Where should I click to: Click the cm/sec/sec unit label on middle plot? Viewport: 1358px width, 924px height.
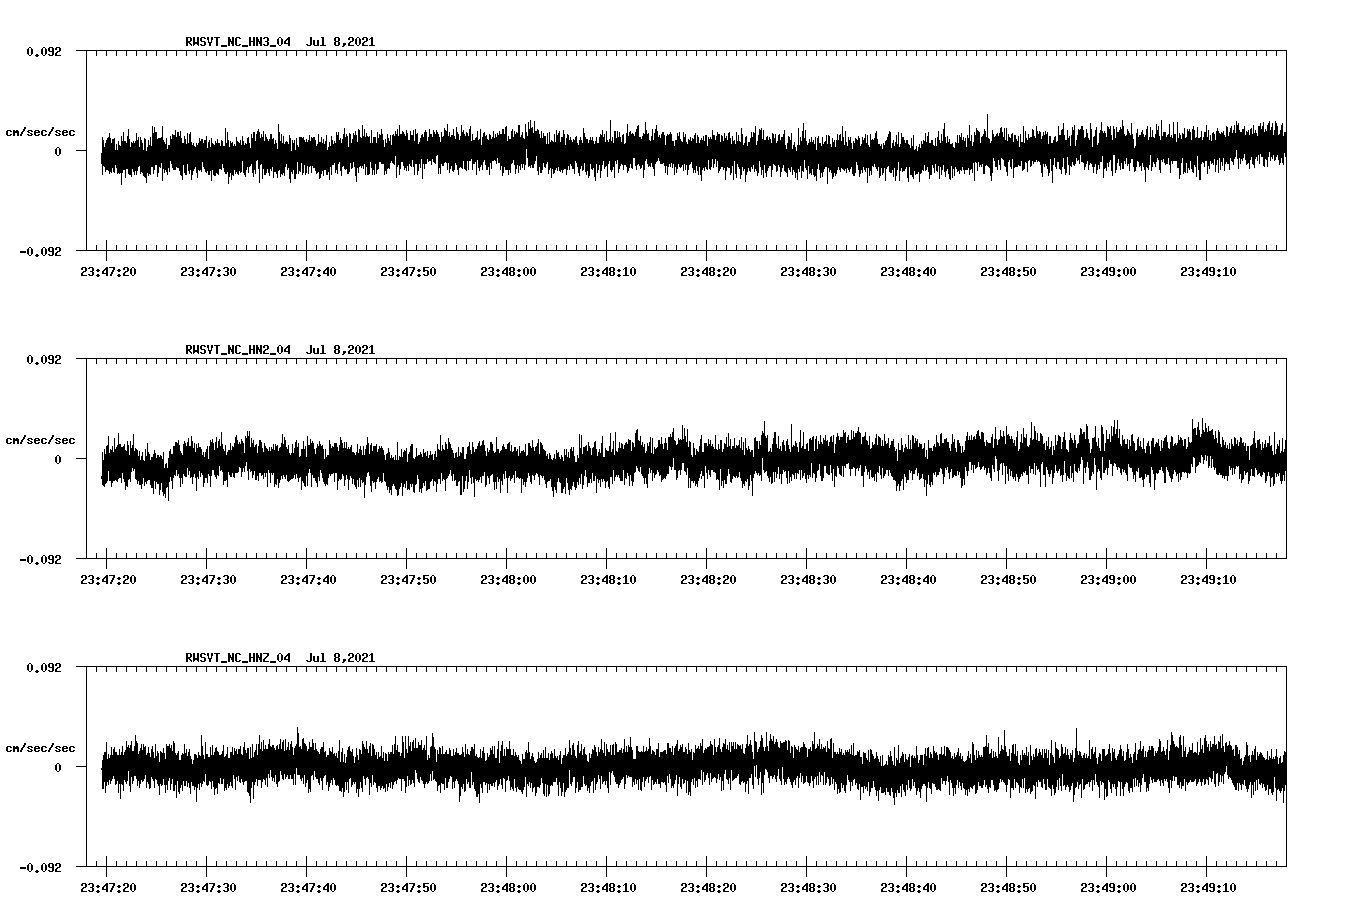coord(40,439)
